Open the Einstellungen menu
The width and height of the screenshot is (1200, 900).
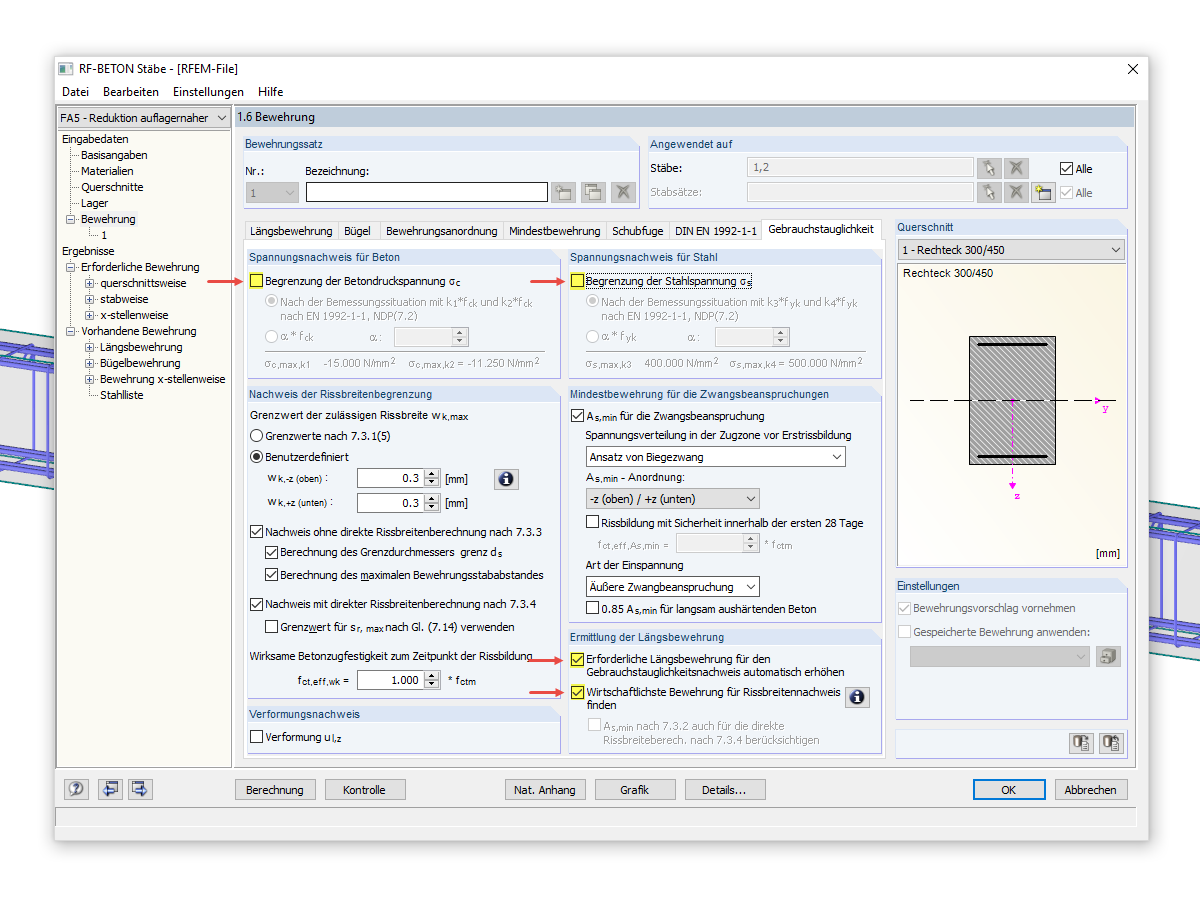(x=208, y=92)
